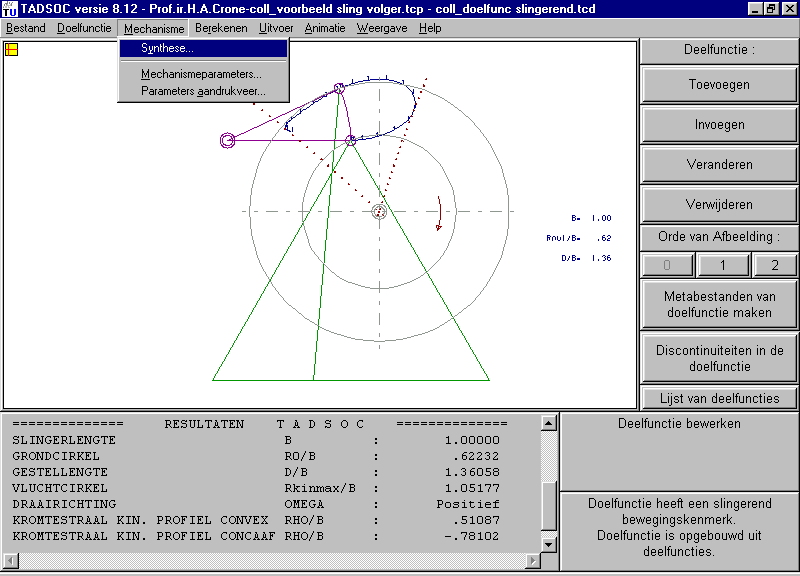Click the TADSOC application icon in title bar
Viewport: 800px width, 576px height.
9,9
